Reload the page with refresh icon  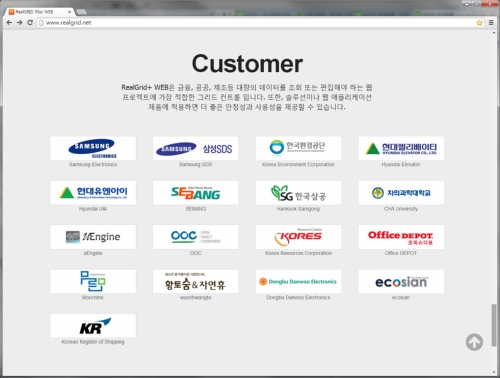click(30, 23)
